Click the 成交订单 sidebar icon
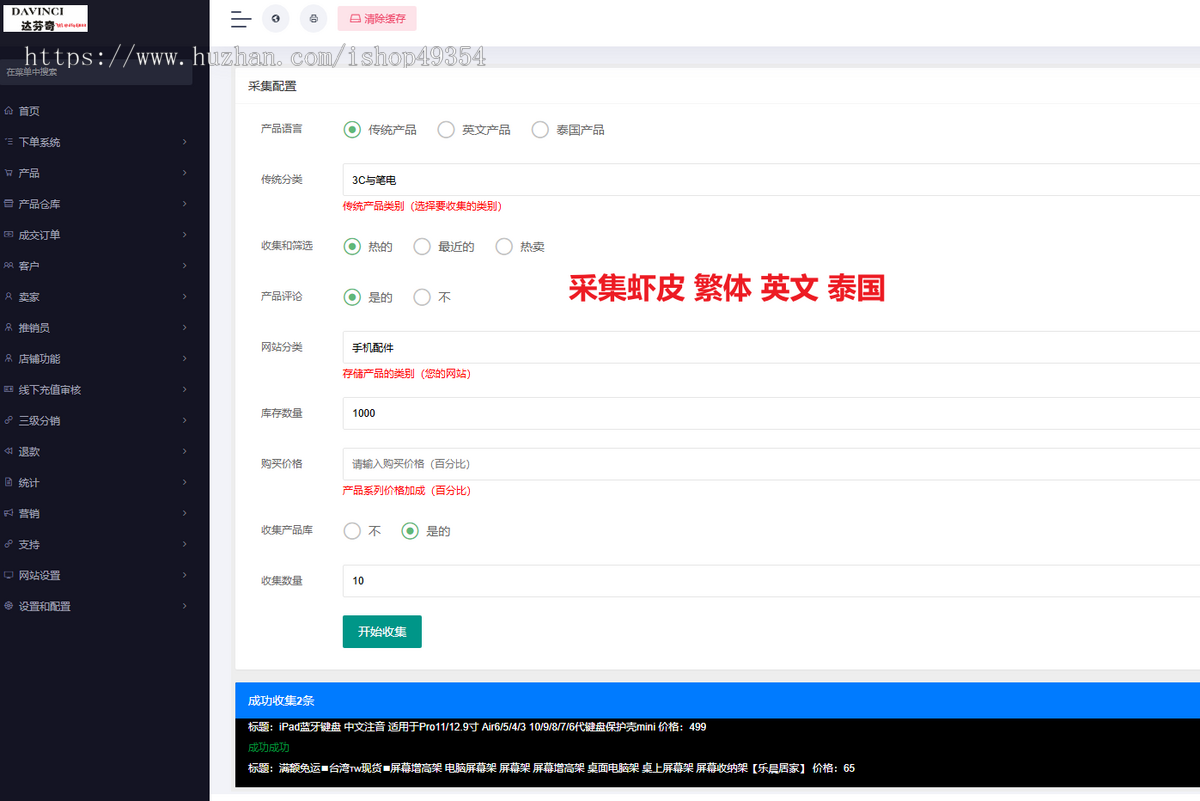Viewport: 1200px width, 801px height. coord(9,235)
